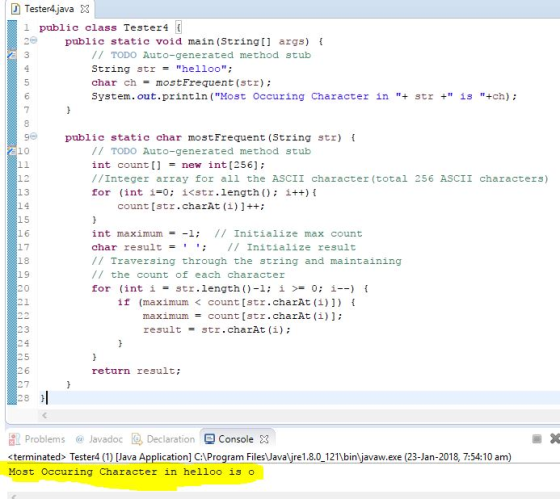
Task: Click 'count[str.charAt(i)]++;' on line 14
Action: (191, 206)
